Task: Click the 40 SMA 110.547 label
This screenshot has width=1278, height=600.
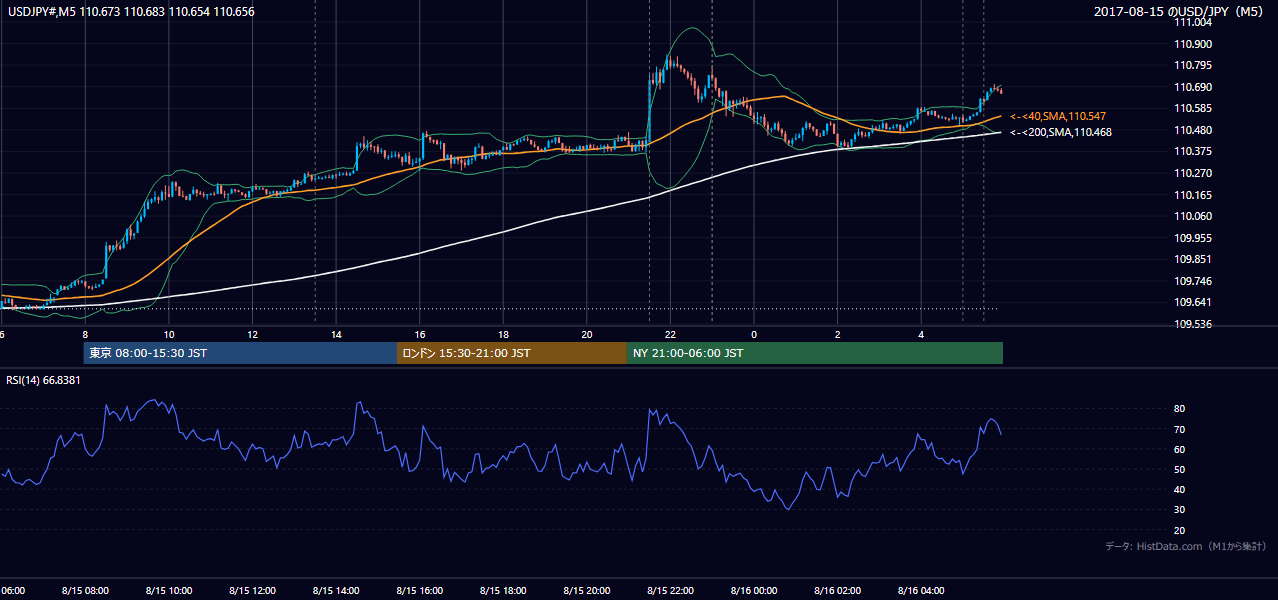Action: click(1058, 117)
